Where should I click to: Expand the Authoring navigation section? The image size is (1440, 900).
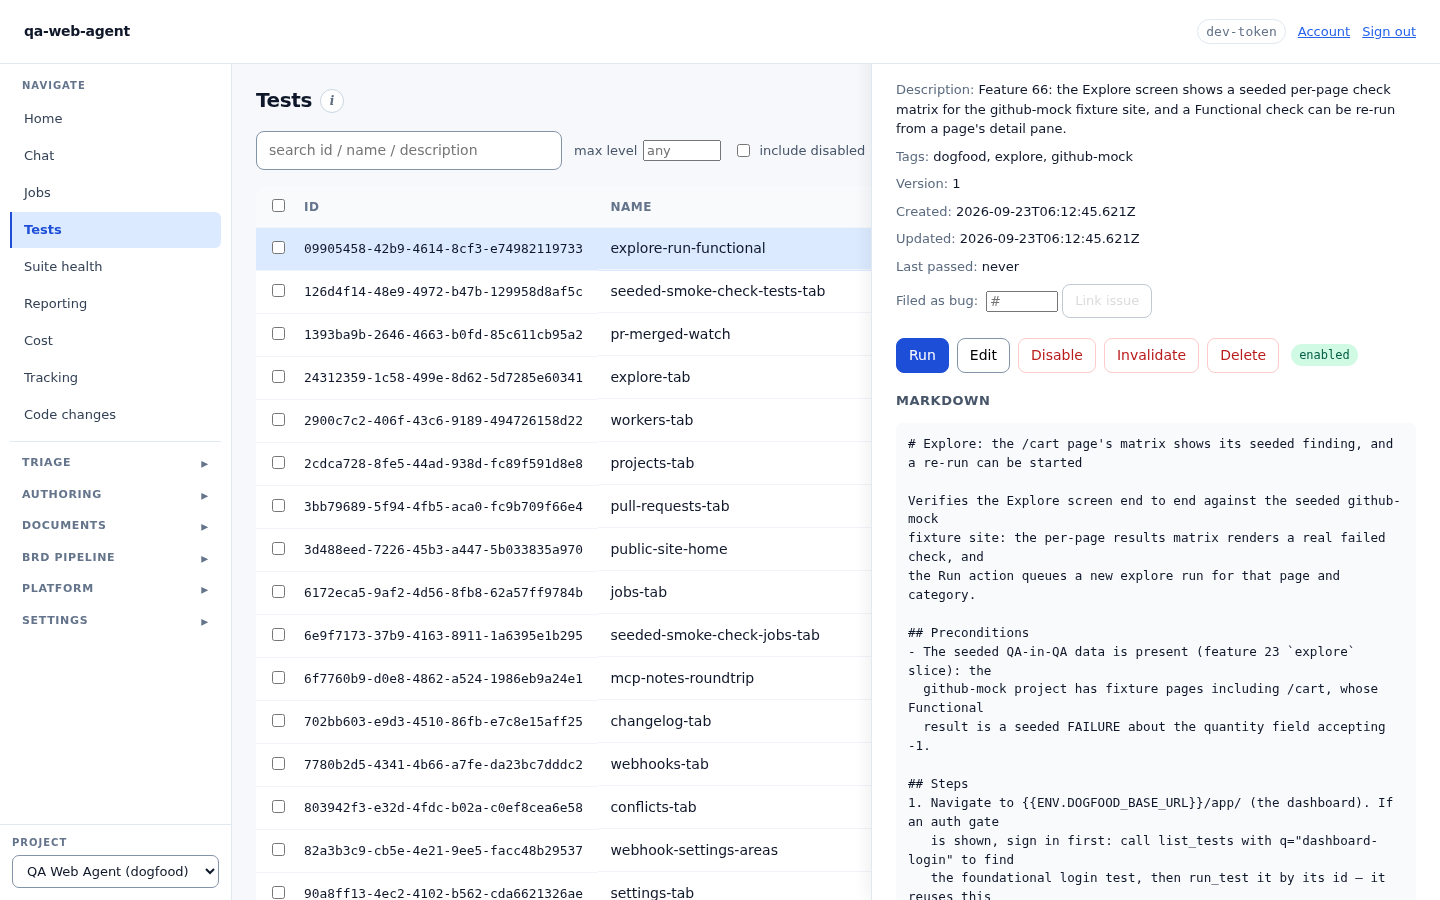(115, 495)
